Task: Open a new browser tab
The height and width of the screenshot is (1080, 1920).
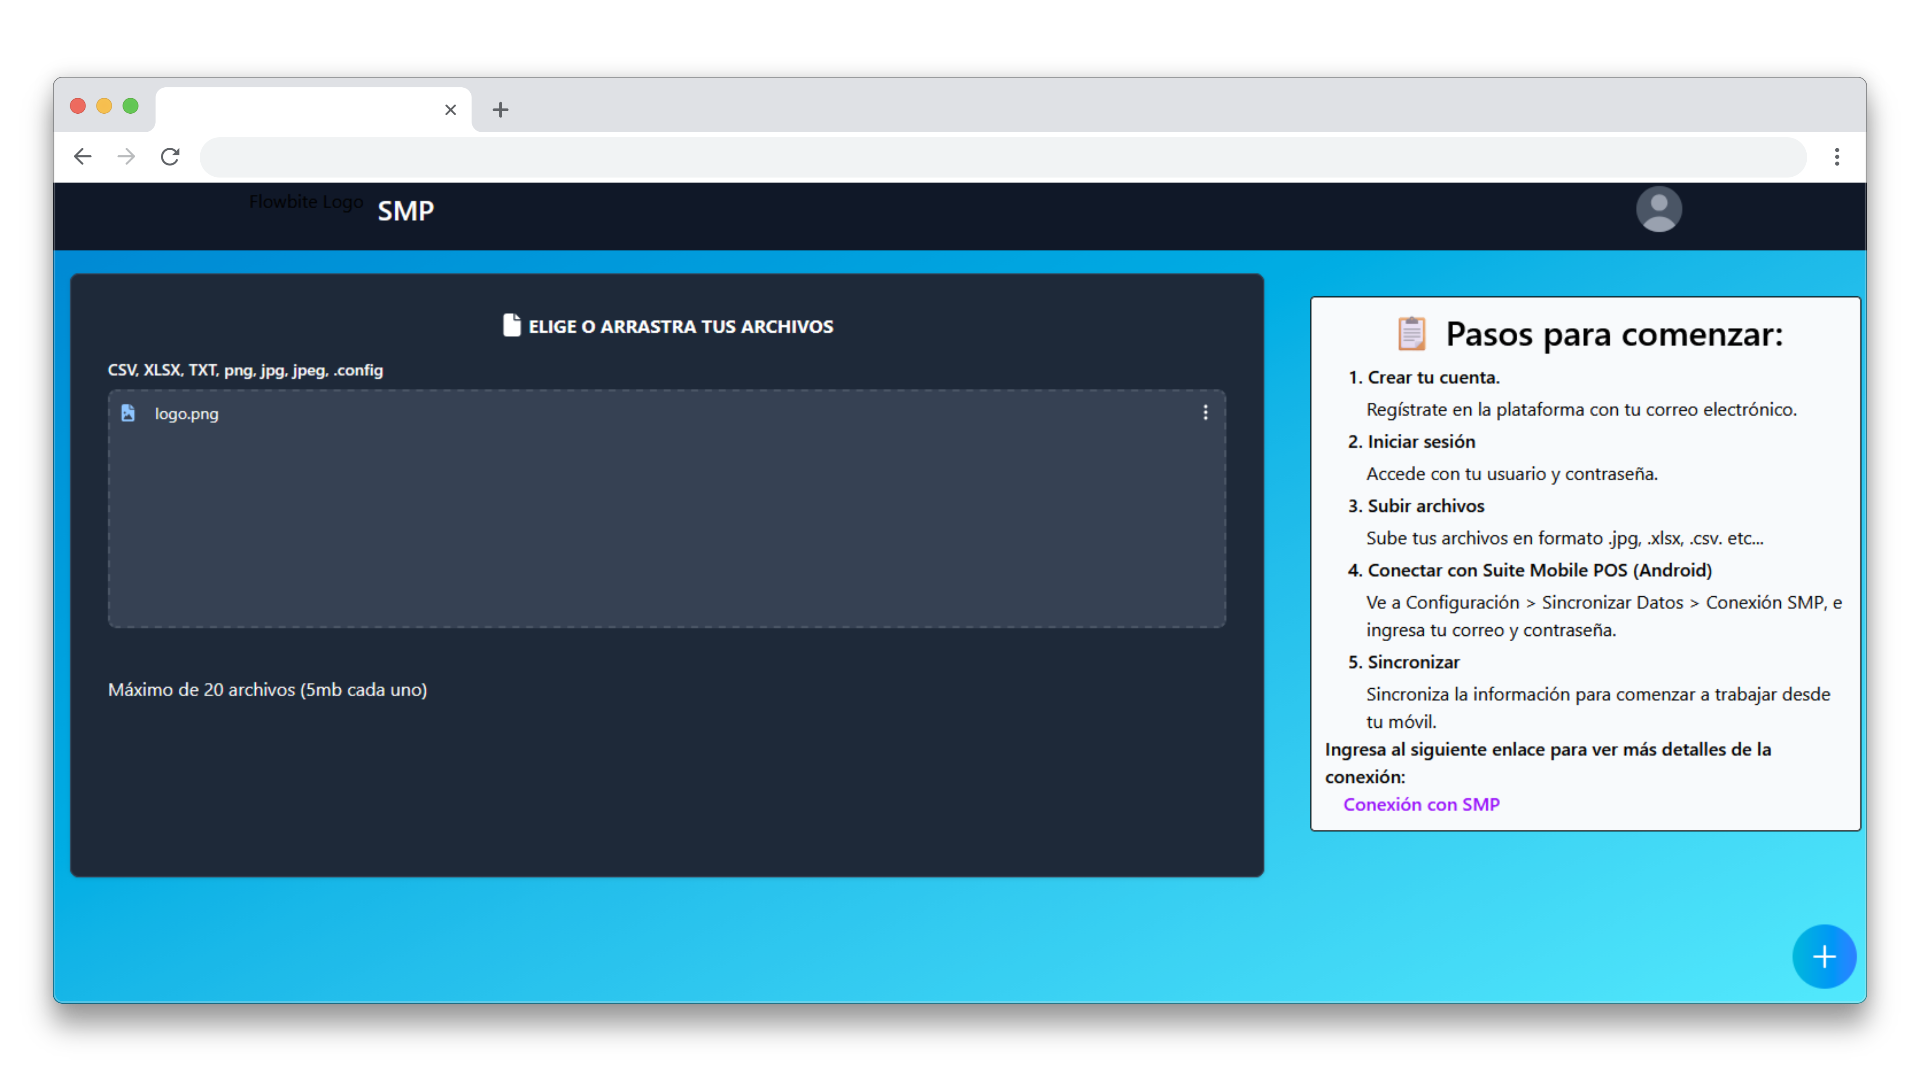Action: (x=500, y=110)
